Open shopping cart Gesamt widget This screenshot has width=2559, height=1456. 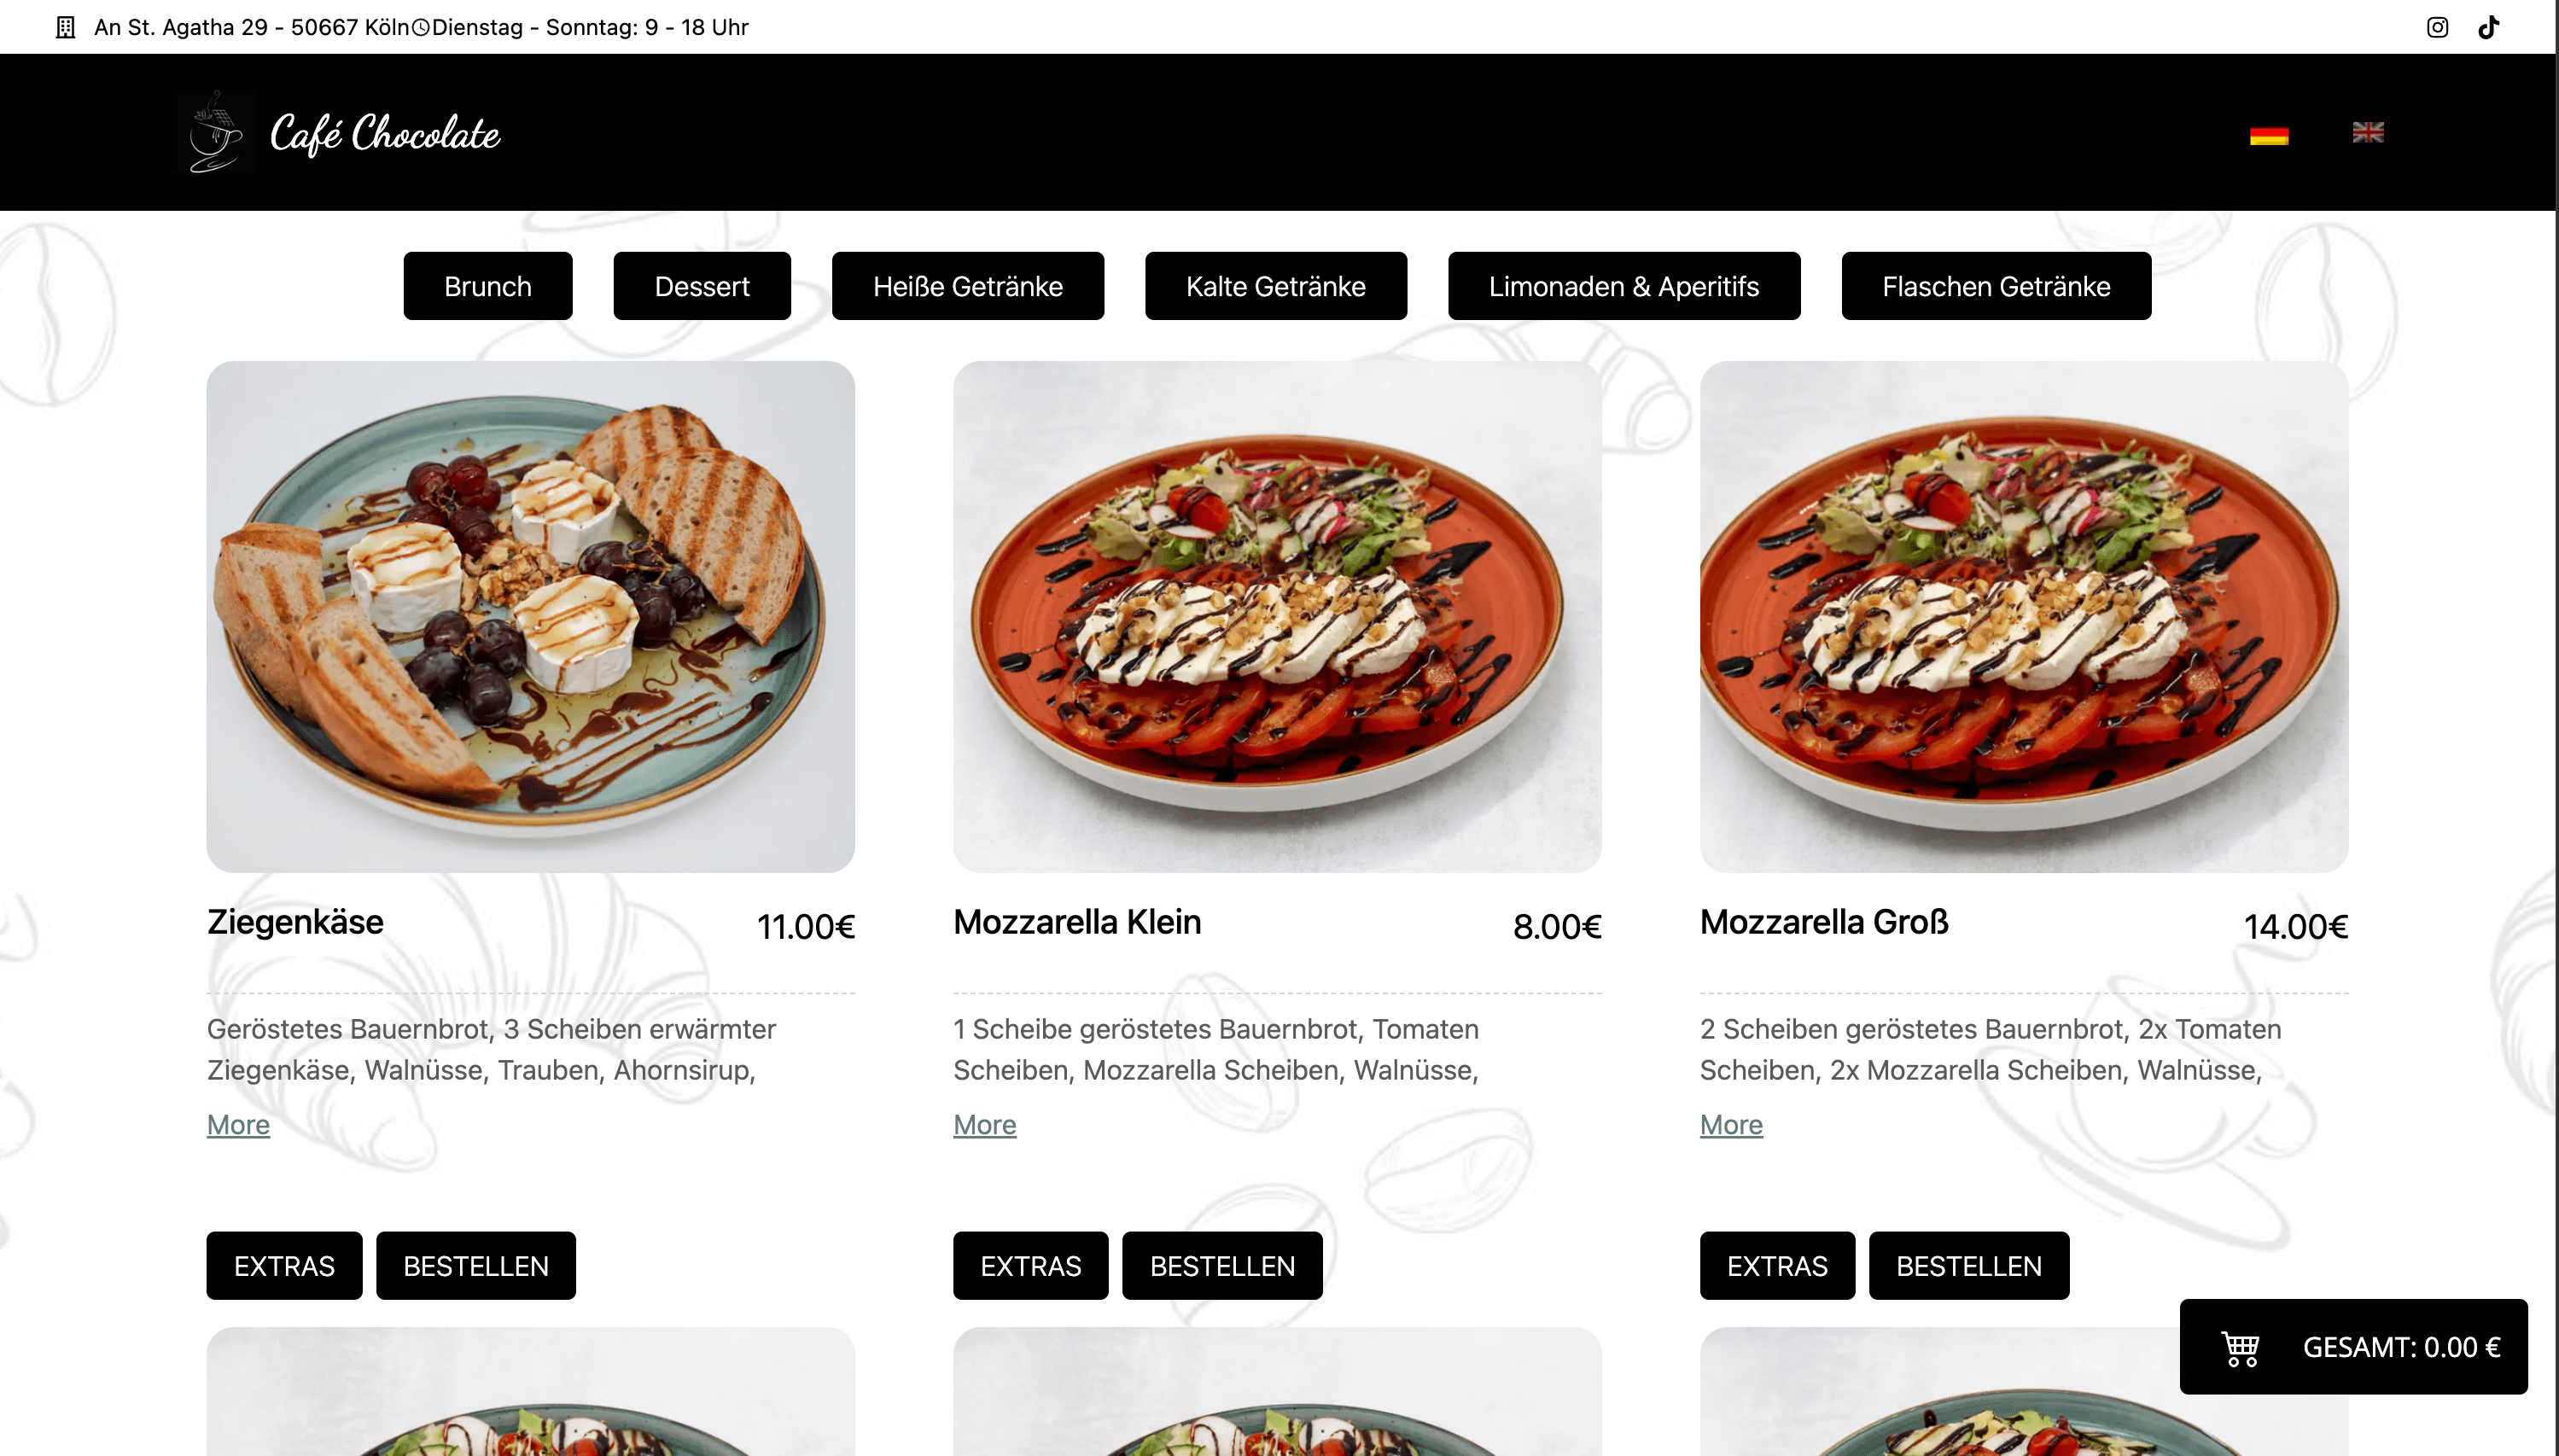(2353, 1346)
